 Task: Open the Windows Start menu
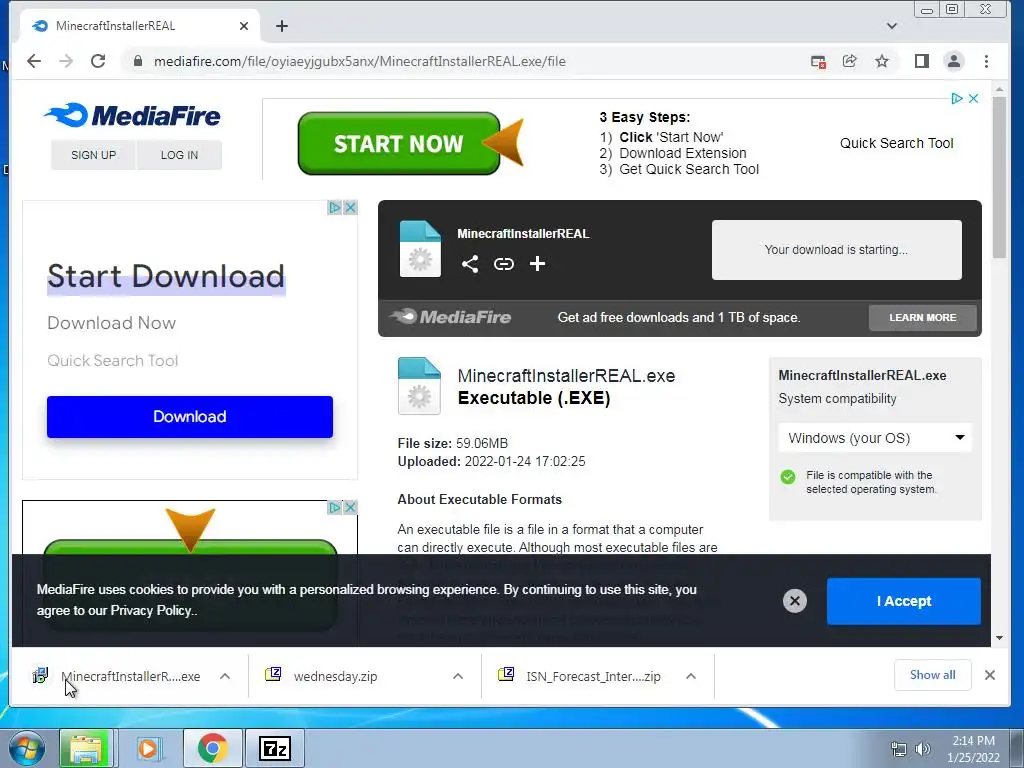tap(26, 748)
